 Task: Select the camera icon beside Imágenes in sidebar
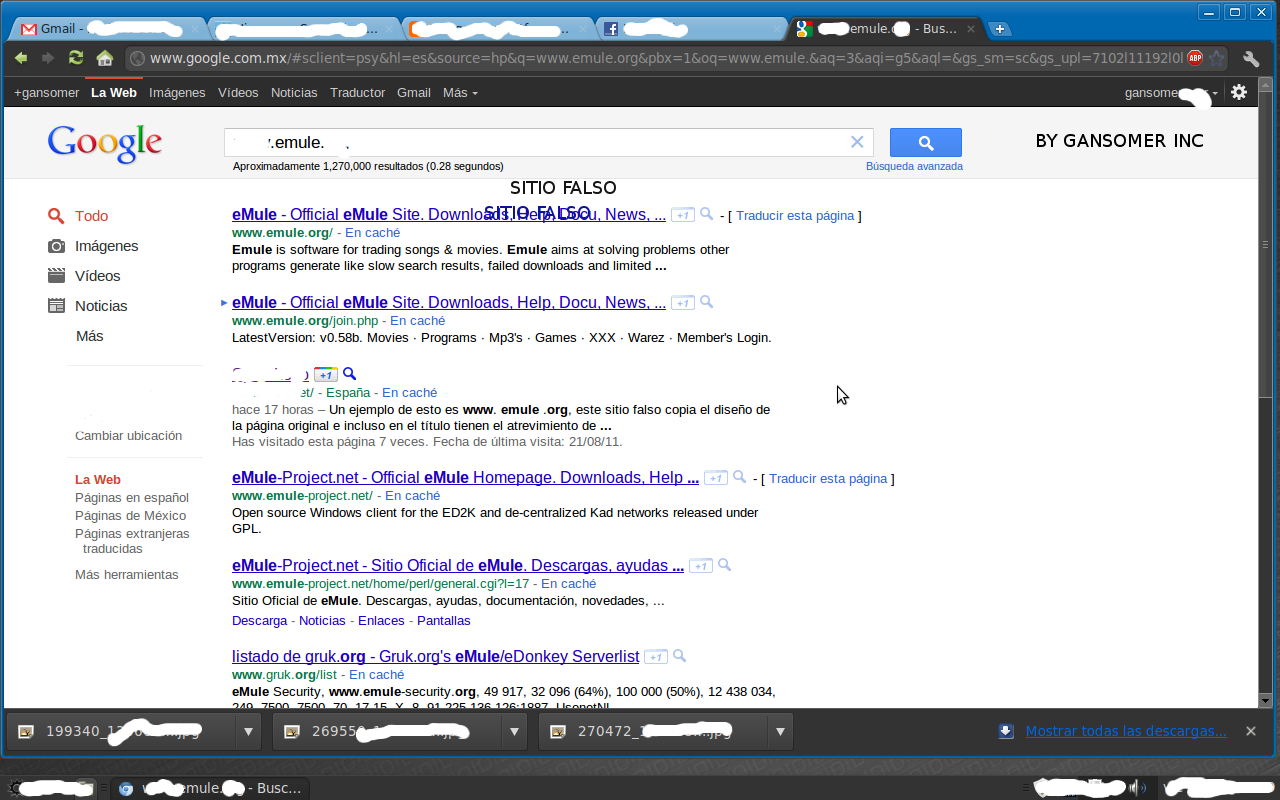pos(56,245)
